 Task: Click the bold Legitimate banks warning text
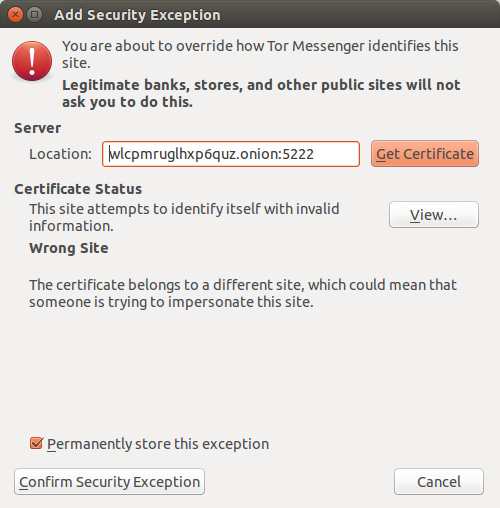[261, 93]
